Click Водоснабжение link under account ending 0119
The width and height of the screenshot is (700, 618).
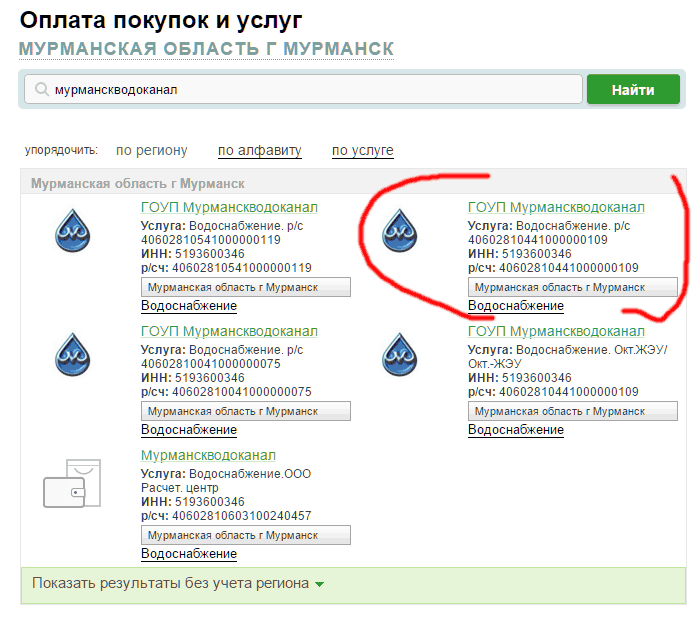coord(189,306)
